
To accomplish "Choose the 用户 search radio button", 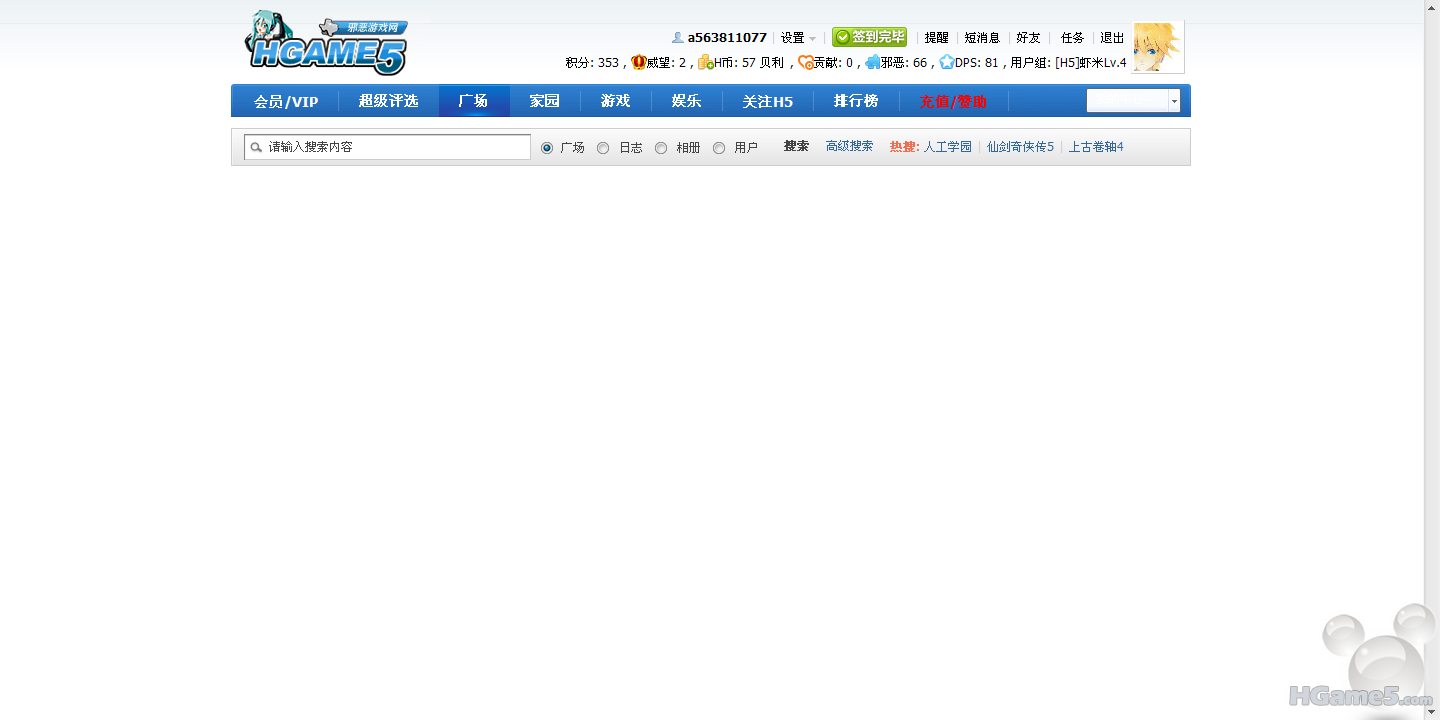I will pyautogui.click(x=719, y=148).
